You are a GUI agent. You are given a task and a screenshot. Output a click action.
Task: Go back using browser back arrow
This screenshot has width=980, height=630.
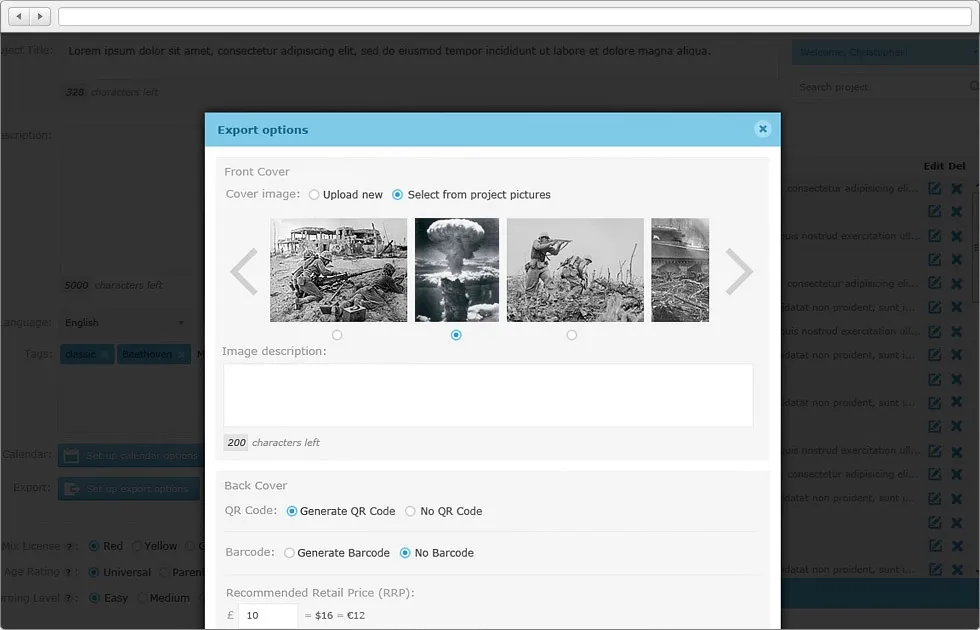point(19,16)
